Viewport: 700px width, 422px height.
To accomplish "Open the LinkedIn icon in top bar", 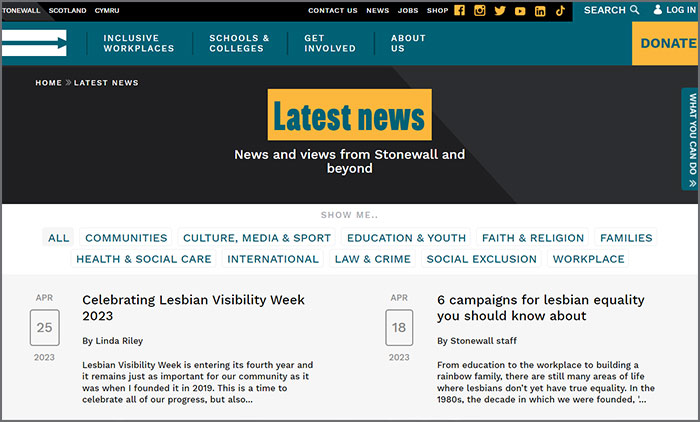I will click(x=540, y=11).
